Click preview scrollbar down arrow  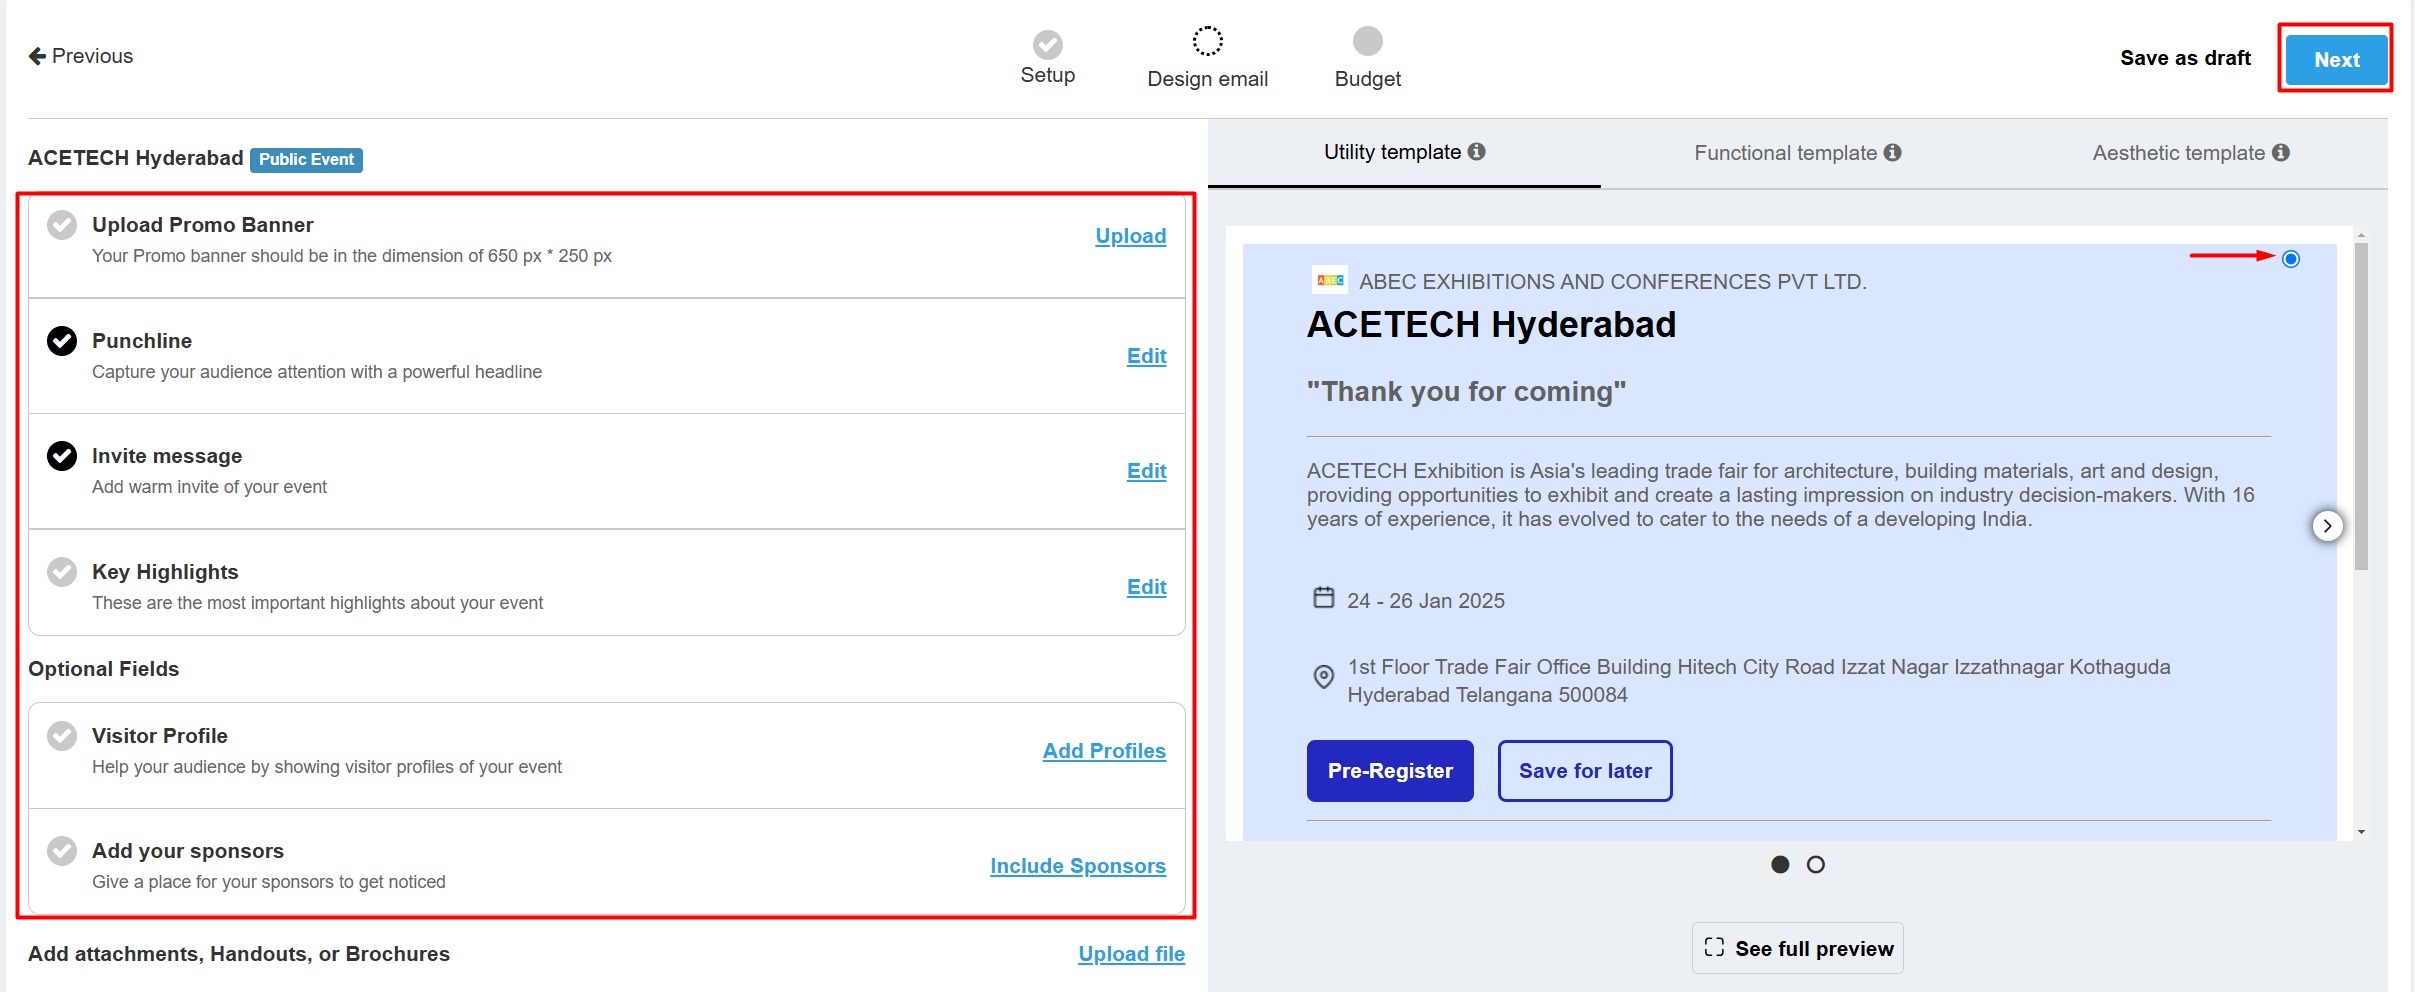2361,832
